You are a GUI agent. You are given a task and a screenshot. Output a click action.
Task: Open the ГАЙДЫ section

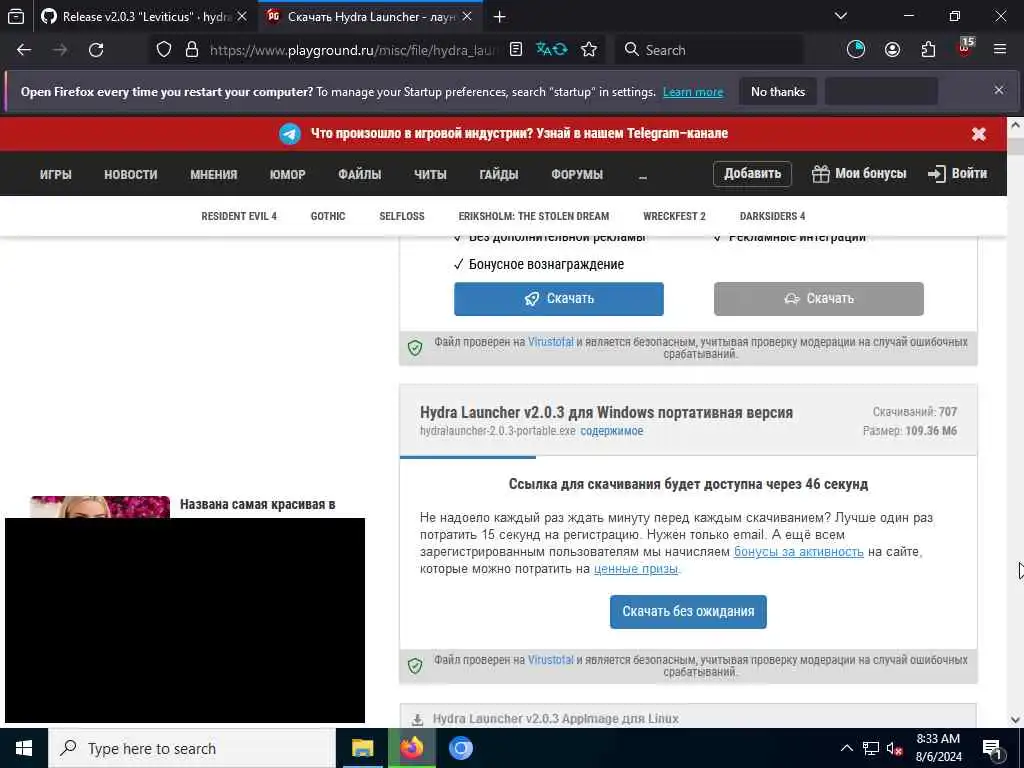point(499,174)
